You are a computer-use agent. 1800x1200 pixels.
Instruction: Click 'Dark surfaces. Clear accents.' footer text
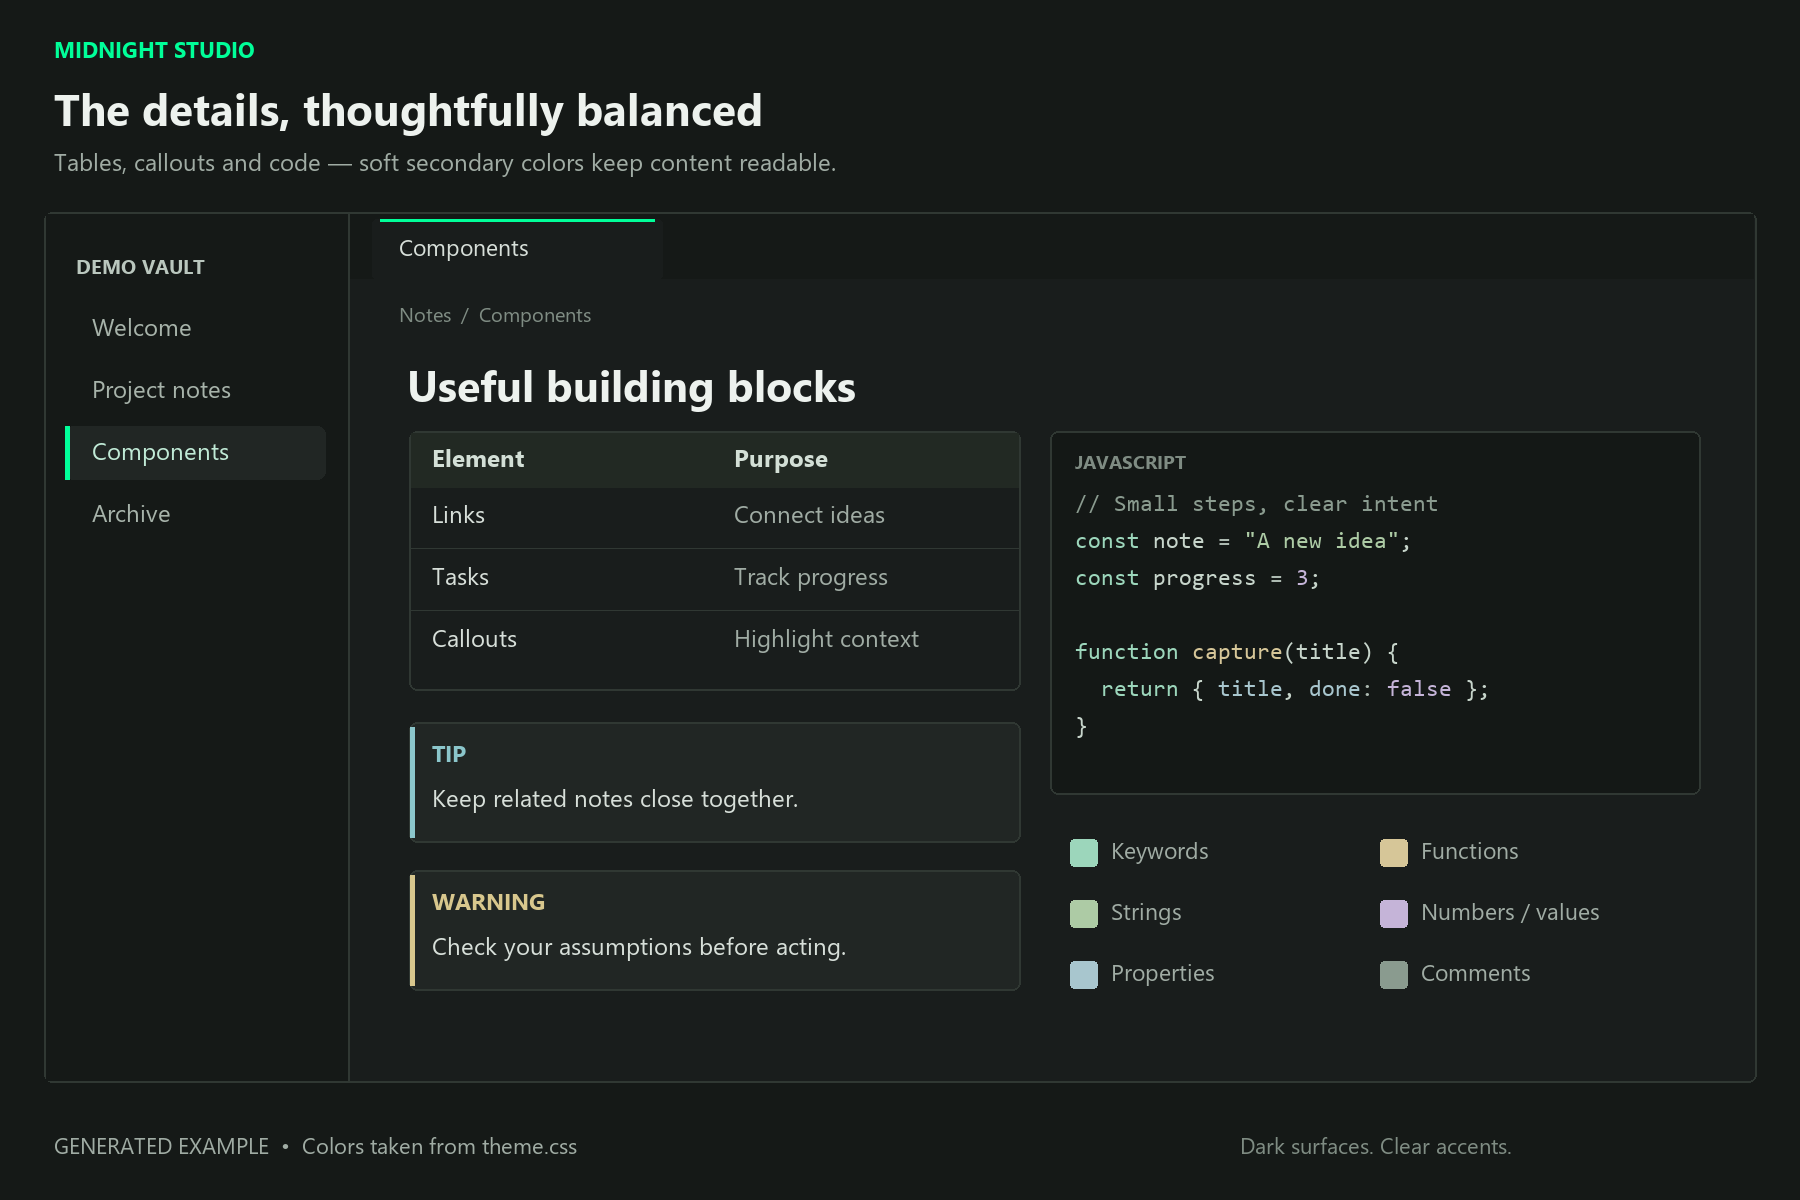1375,1146
